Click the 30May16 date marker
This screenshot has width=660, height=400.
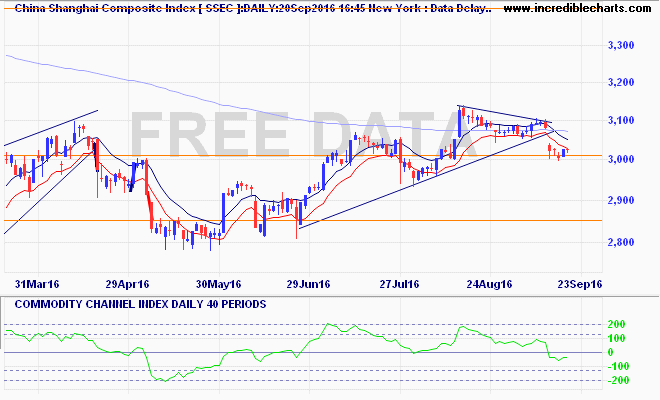[222, 282]
